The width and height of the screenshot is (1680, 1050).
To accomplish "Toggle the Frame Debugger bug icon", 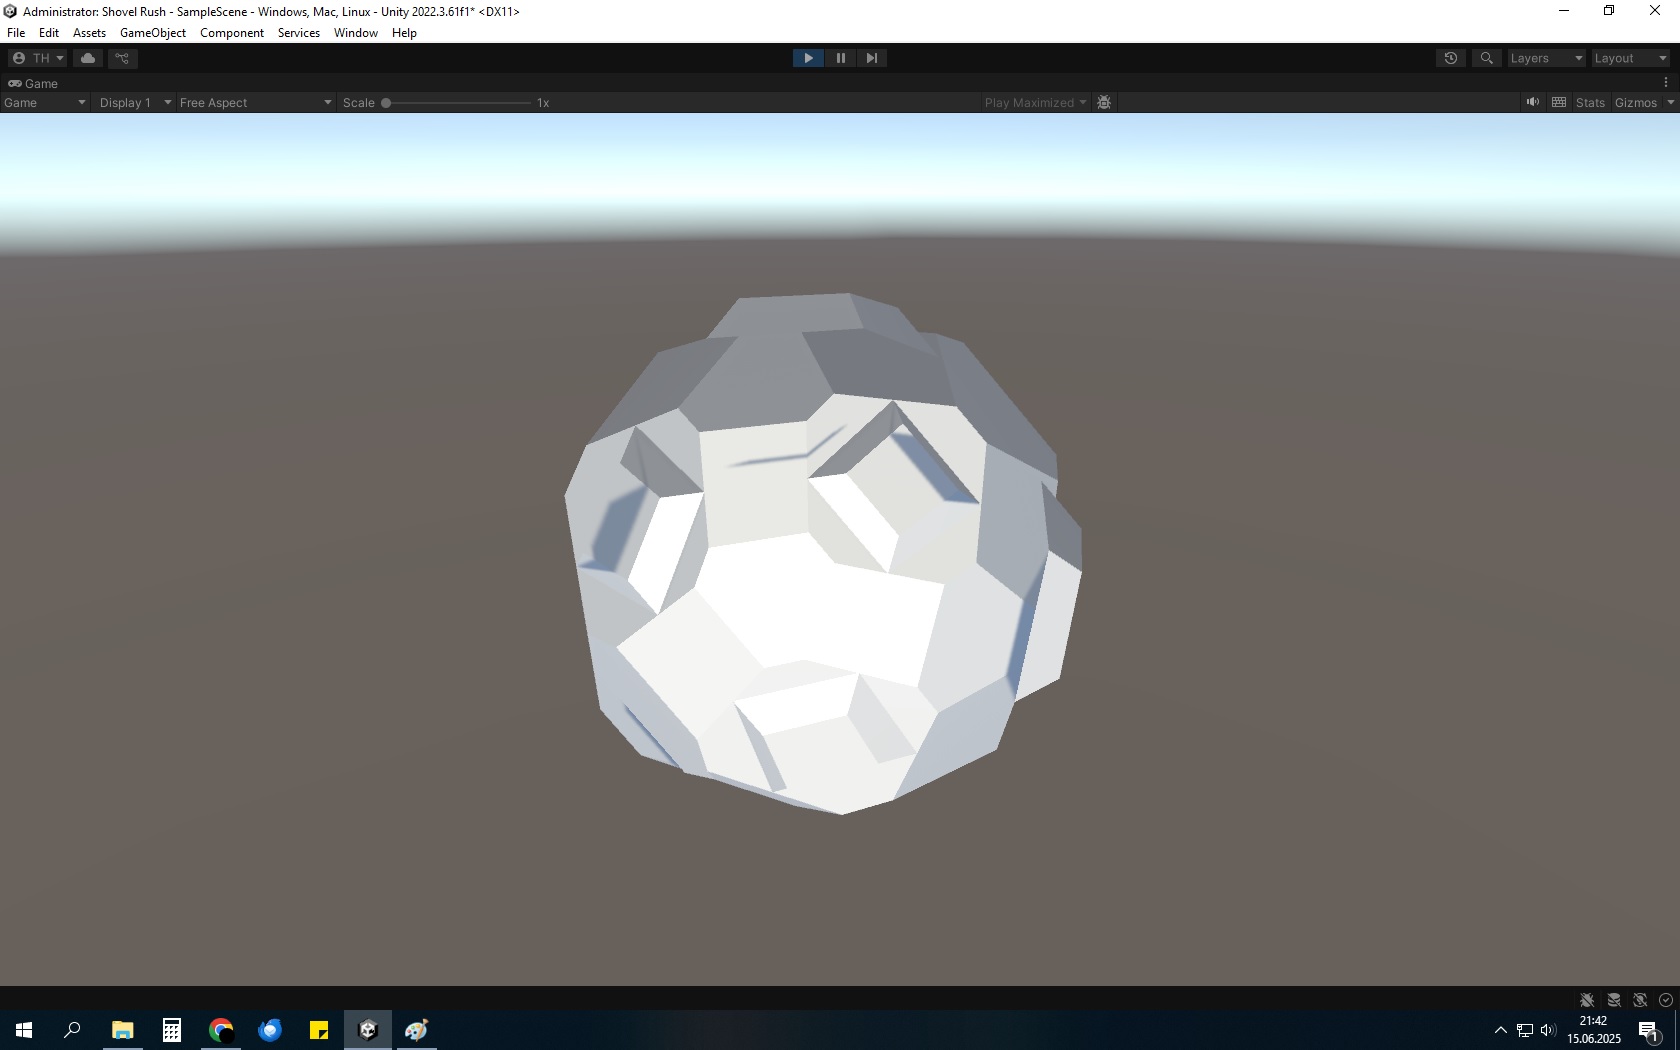I will point(1104,102).
